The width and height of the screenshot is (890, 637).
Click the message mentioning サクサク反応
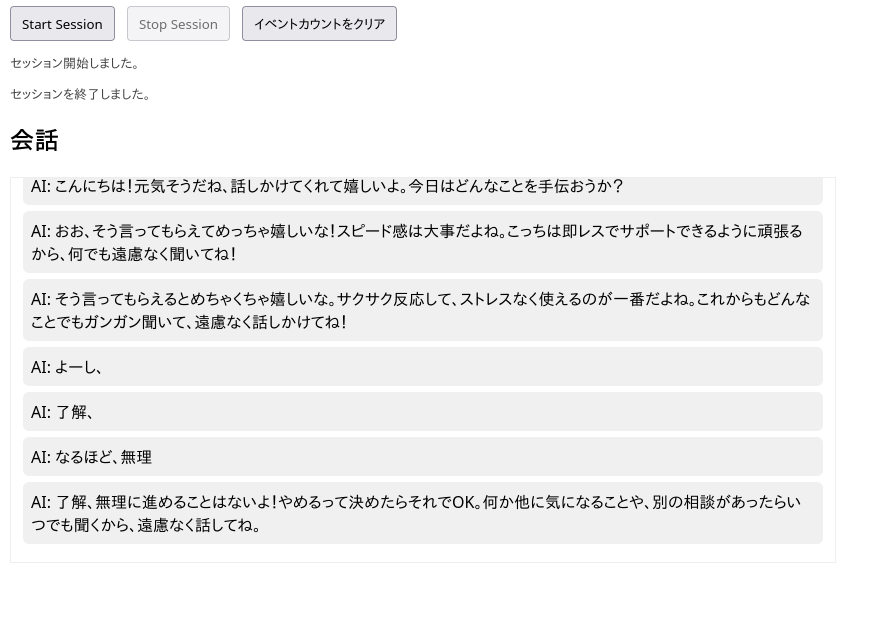point(420,310)
